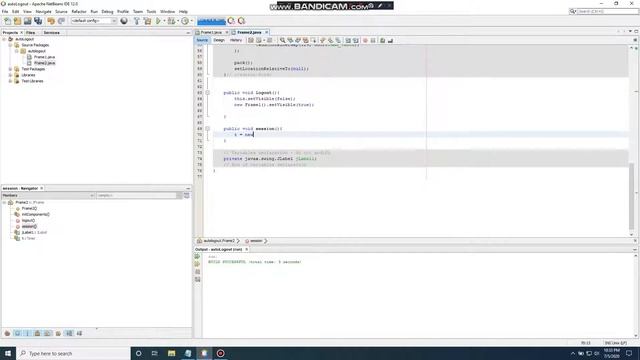Click the Save All toolbar icon
The image size is (640, 360).
click(x=38, y=21)
